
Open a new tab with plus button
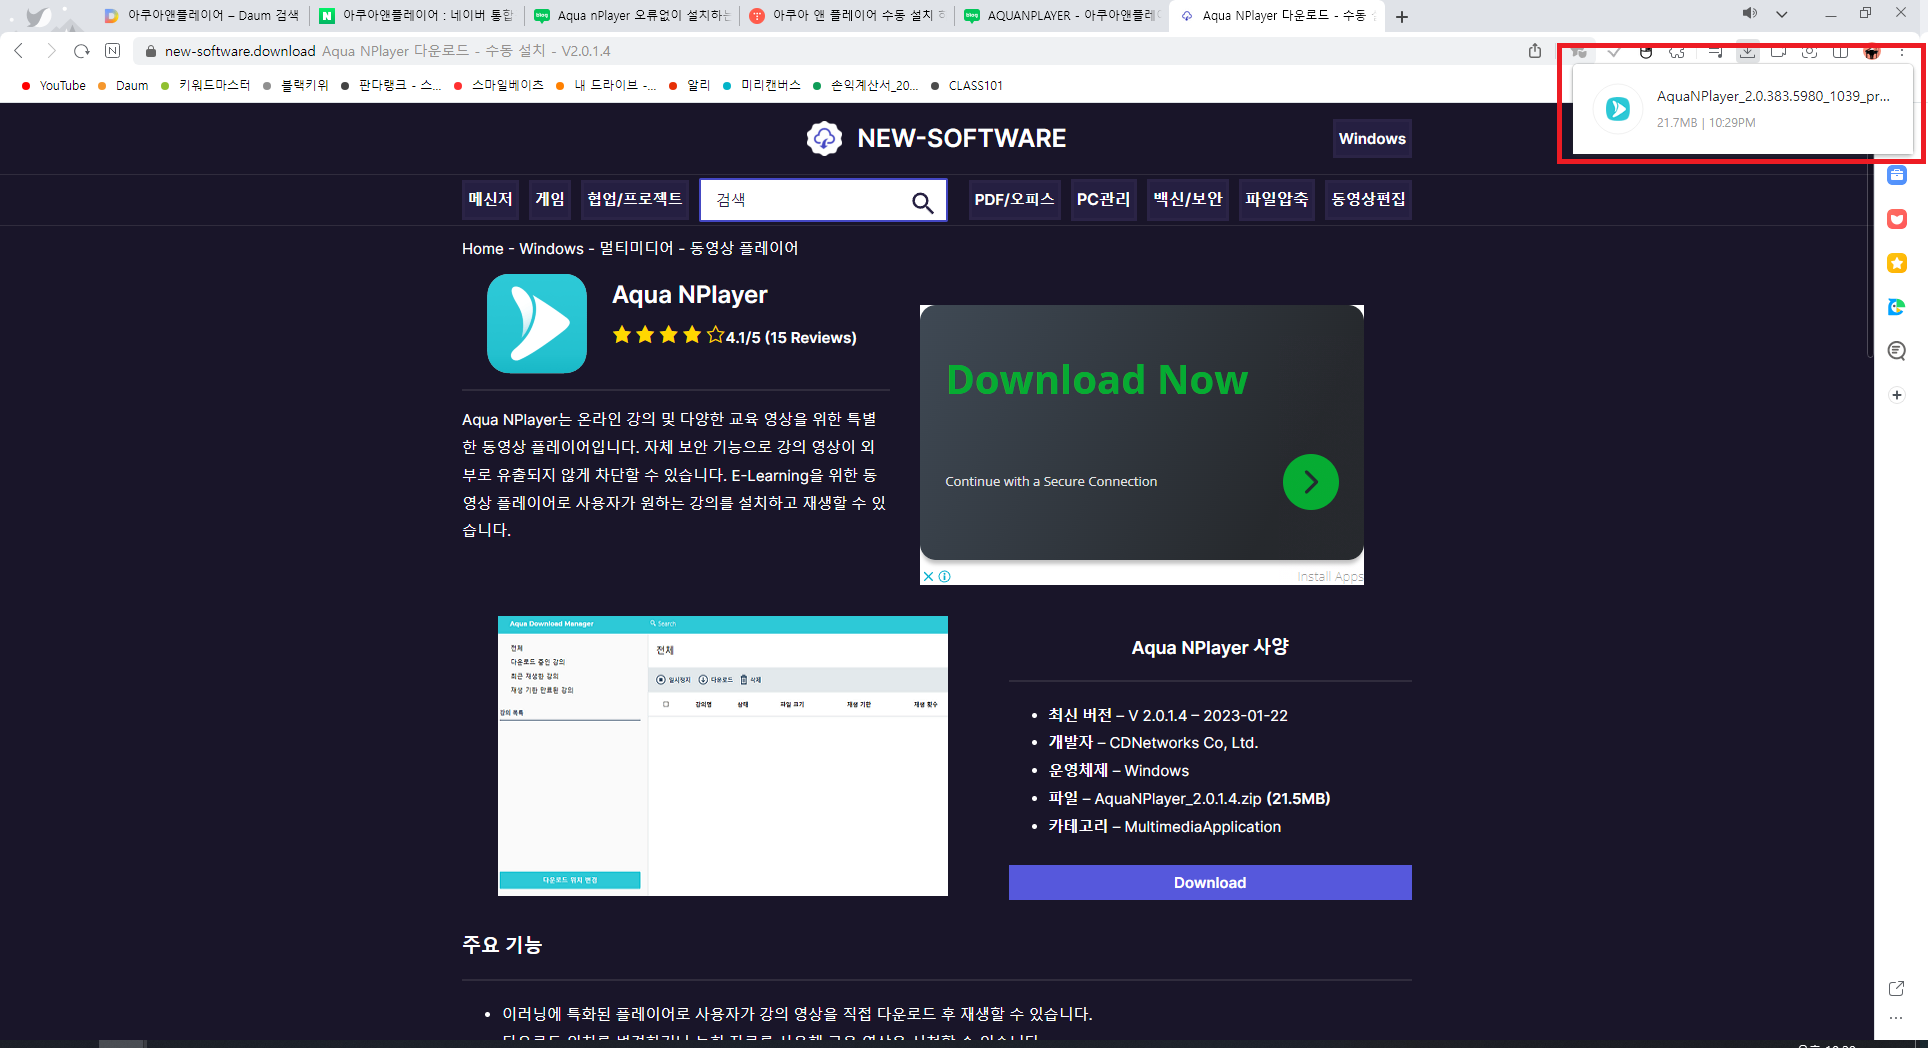[x=1402, y=16]
